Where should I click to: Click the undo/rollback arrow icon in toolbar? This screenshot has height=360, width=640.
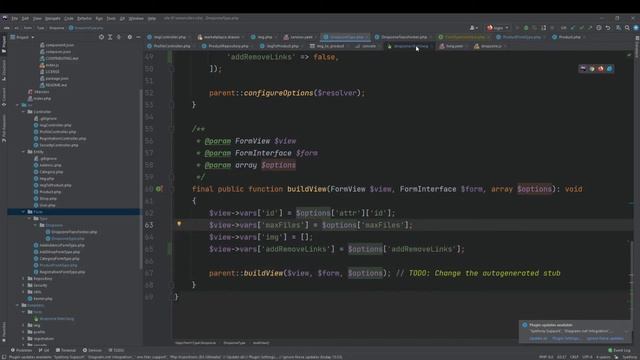(x=608, y=28)
